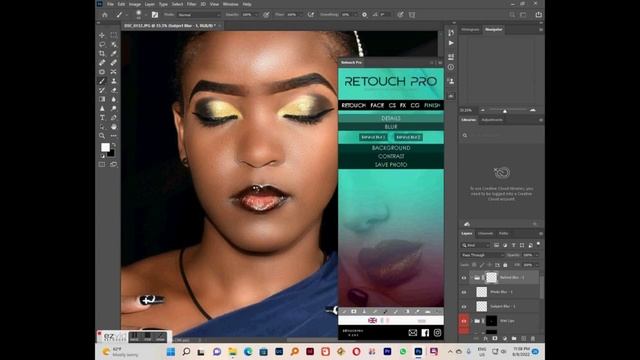This screenshot has width=640, height=360.
Task: Hide the third layer via eye icon
Action: click(464, 307)
